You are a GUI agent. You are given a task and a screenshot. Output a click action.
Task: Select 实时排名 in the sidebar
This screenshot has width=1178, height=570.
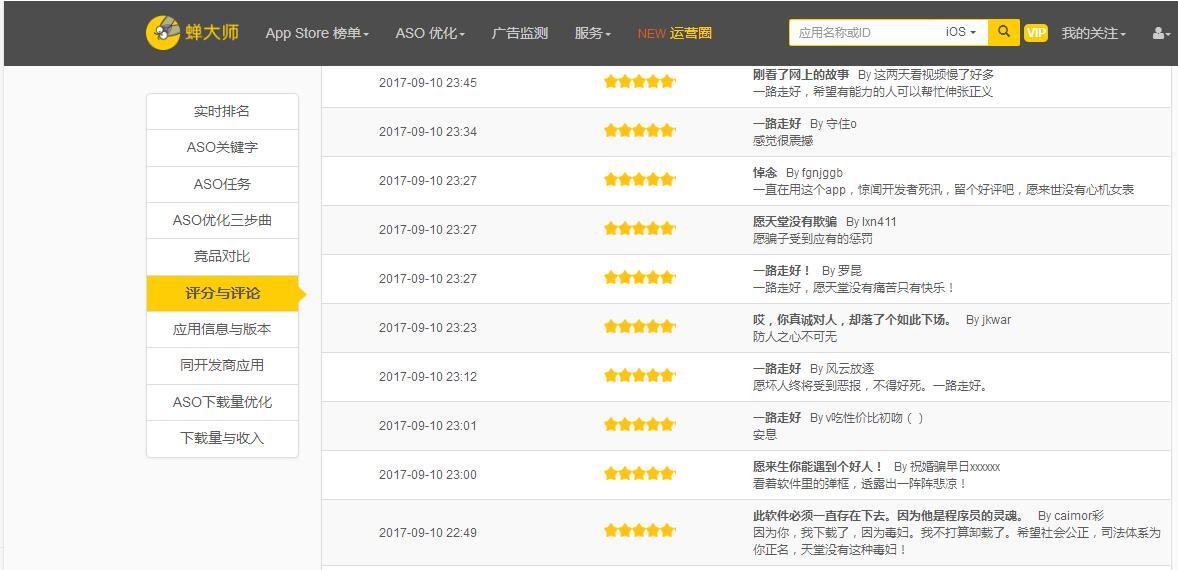(222, 111)
